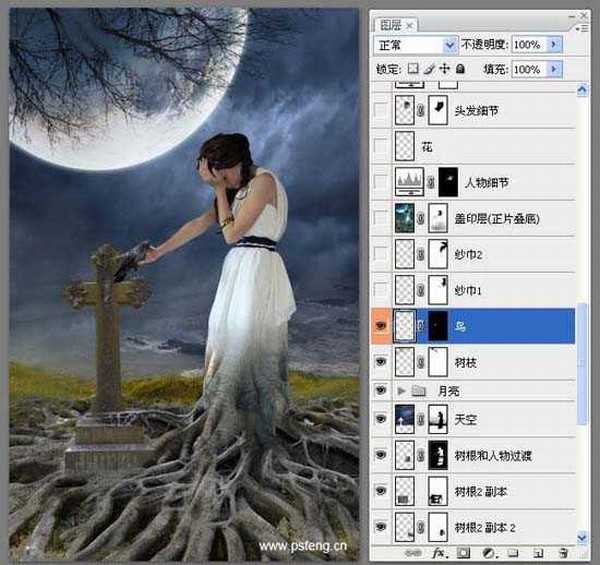Image resolution: width=600 pixels, height=565 pixels.
Task: Click the link layers icon
Action: (x=412, y=552)
